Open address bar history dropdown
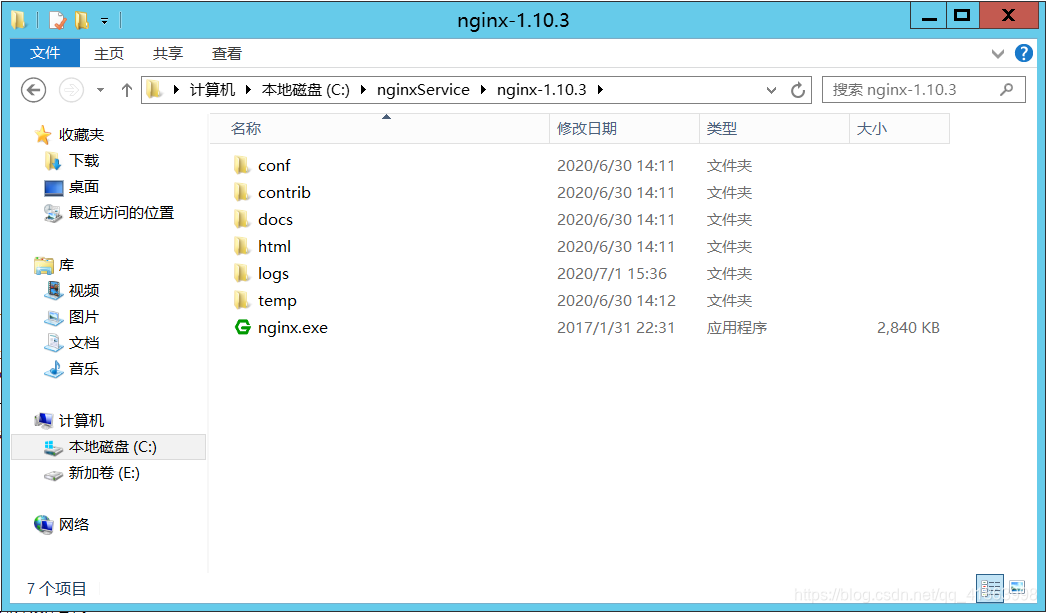 [771, 90]
